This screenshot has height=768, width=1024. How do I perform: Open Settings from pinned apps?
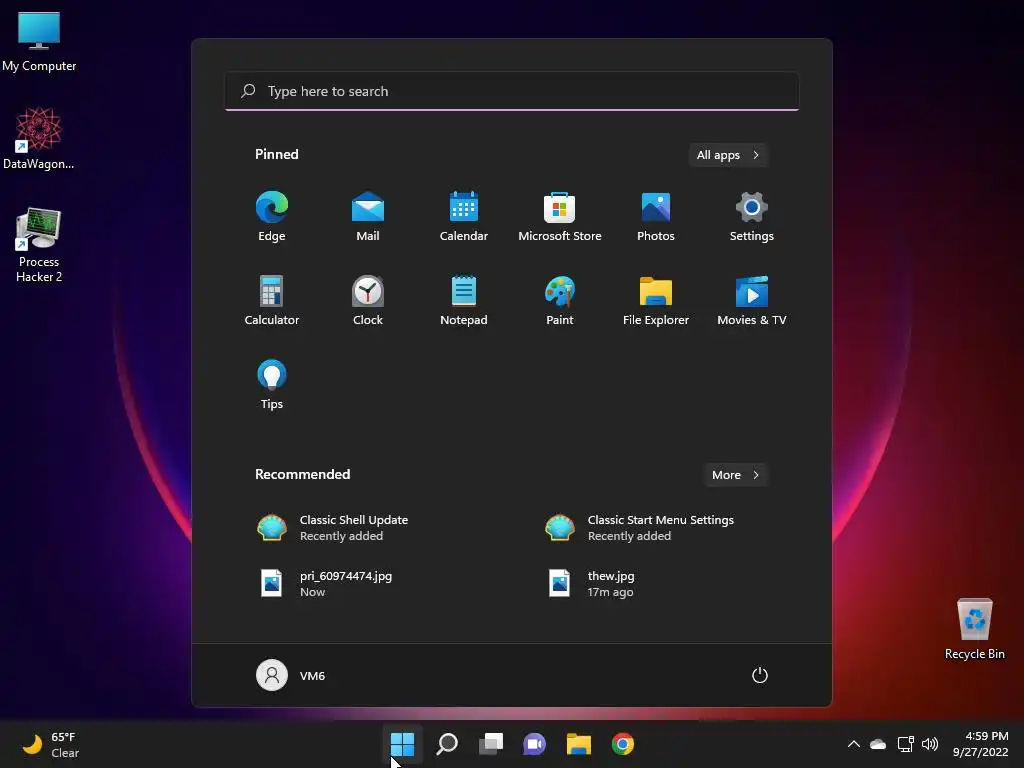pyautogui.click(x=752, y=216)
